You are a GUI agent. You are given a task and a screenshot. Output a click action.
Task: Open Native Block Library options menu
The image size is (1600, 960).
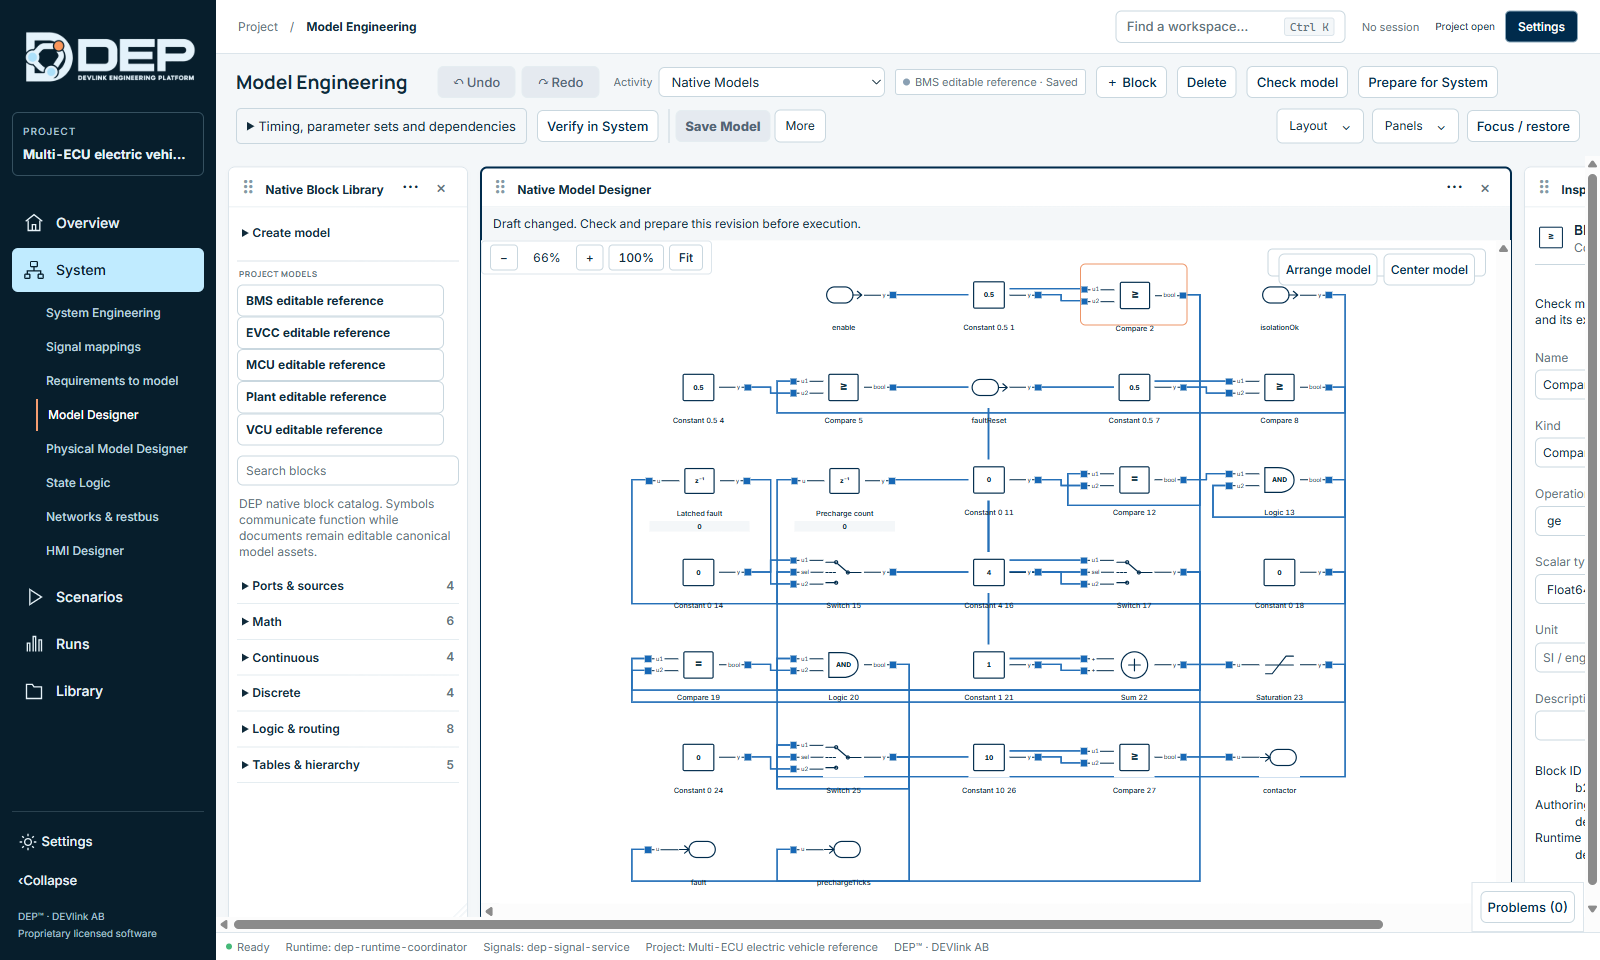(x=410, y=188)
